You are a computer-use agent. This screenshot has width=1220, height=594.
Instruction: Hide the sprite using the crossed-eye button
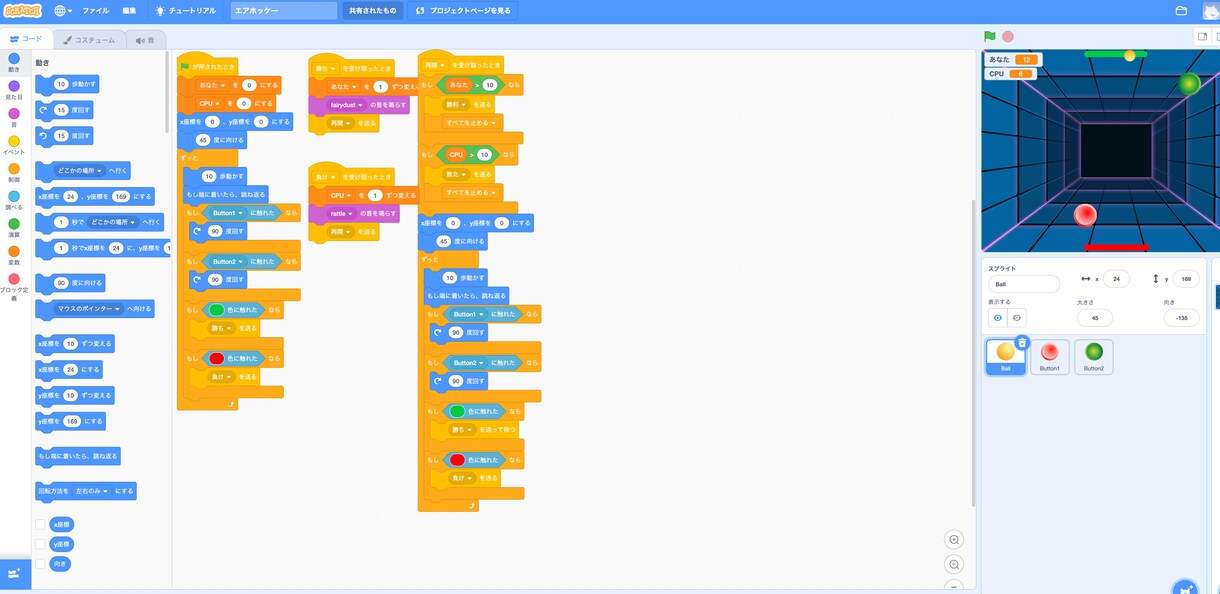pos(1017,317)
